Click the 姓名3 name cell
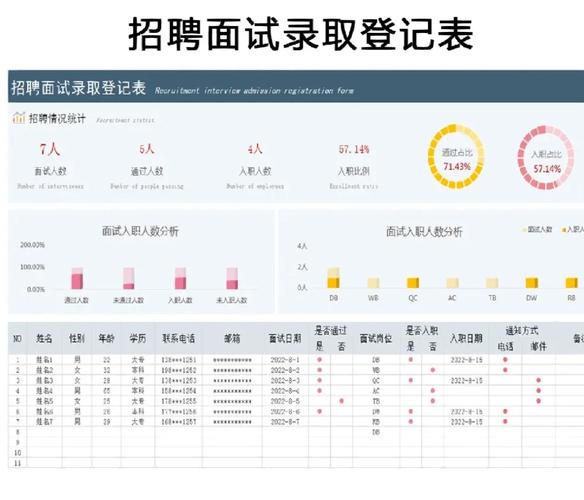584x500 pixels. click(44, 380)
